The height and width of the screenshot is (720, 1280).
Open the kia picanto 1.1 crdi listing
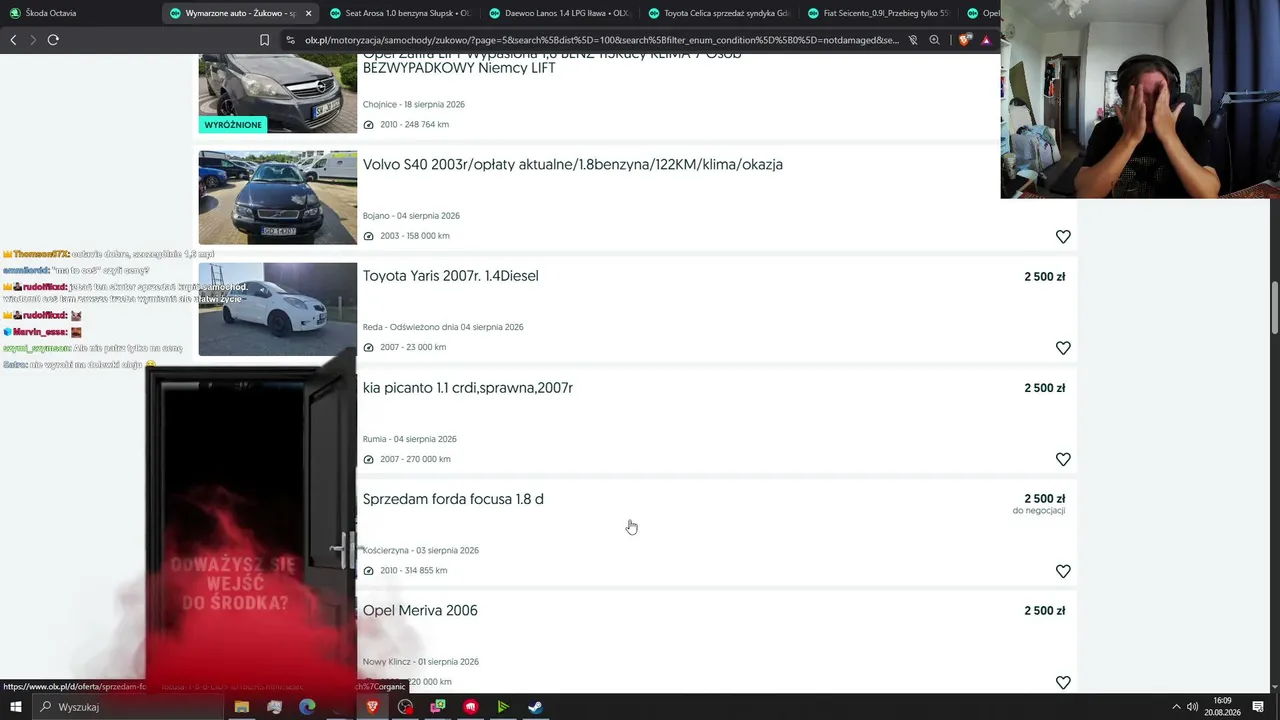(x=468, y=388)
